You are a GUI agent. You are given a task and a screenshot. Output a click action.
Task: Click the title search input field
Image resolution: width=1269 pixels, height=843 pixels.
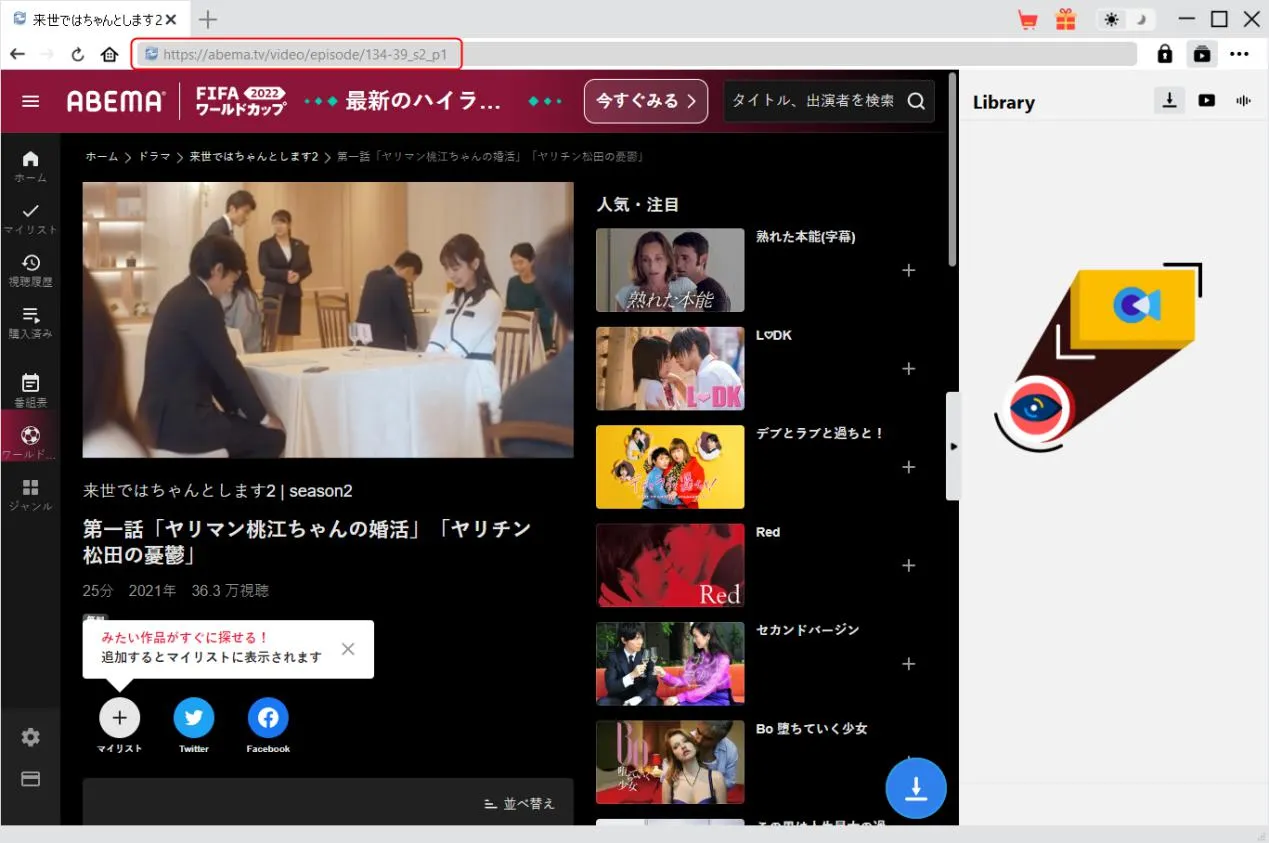coord(812,101)
